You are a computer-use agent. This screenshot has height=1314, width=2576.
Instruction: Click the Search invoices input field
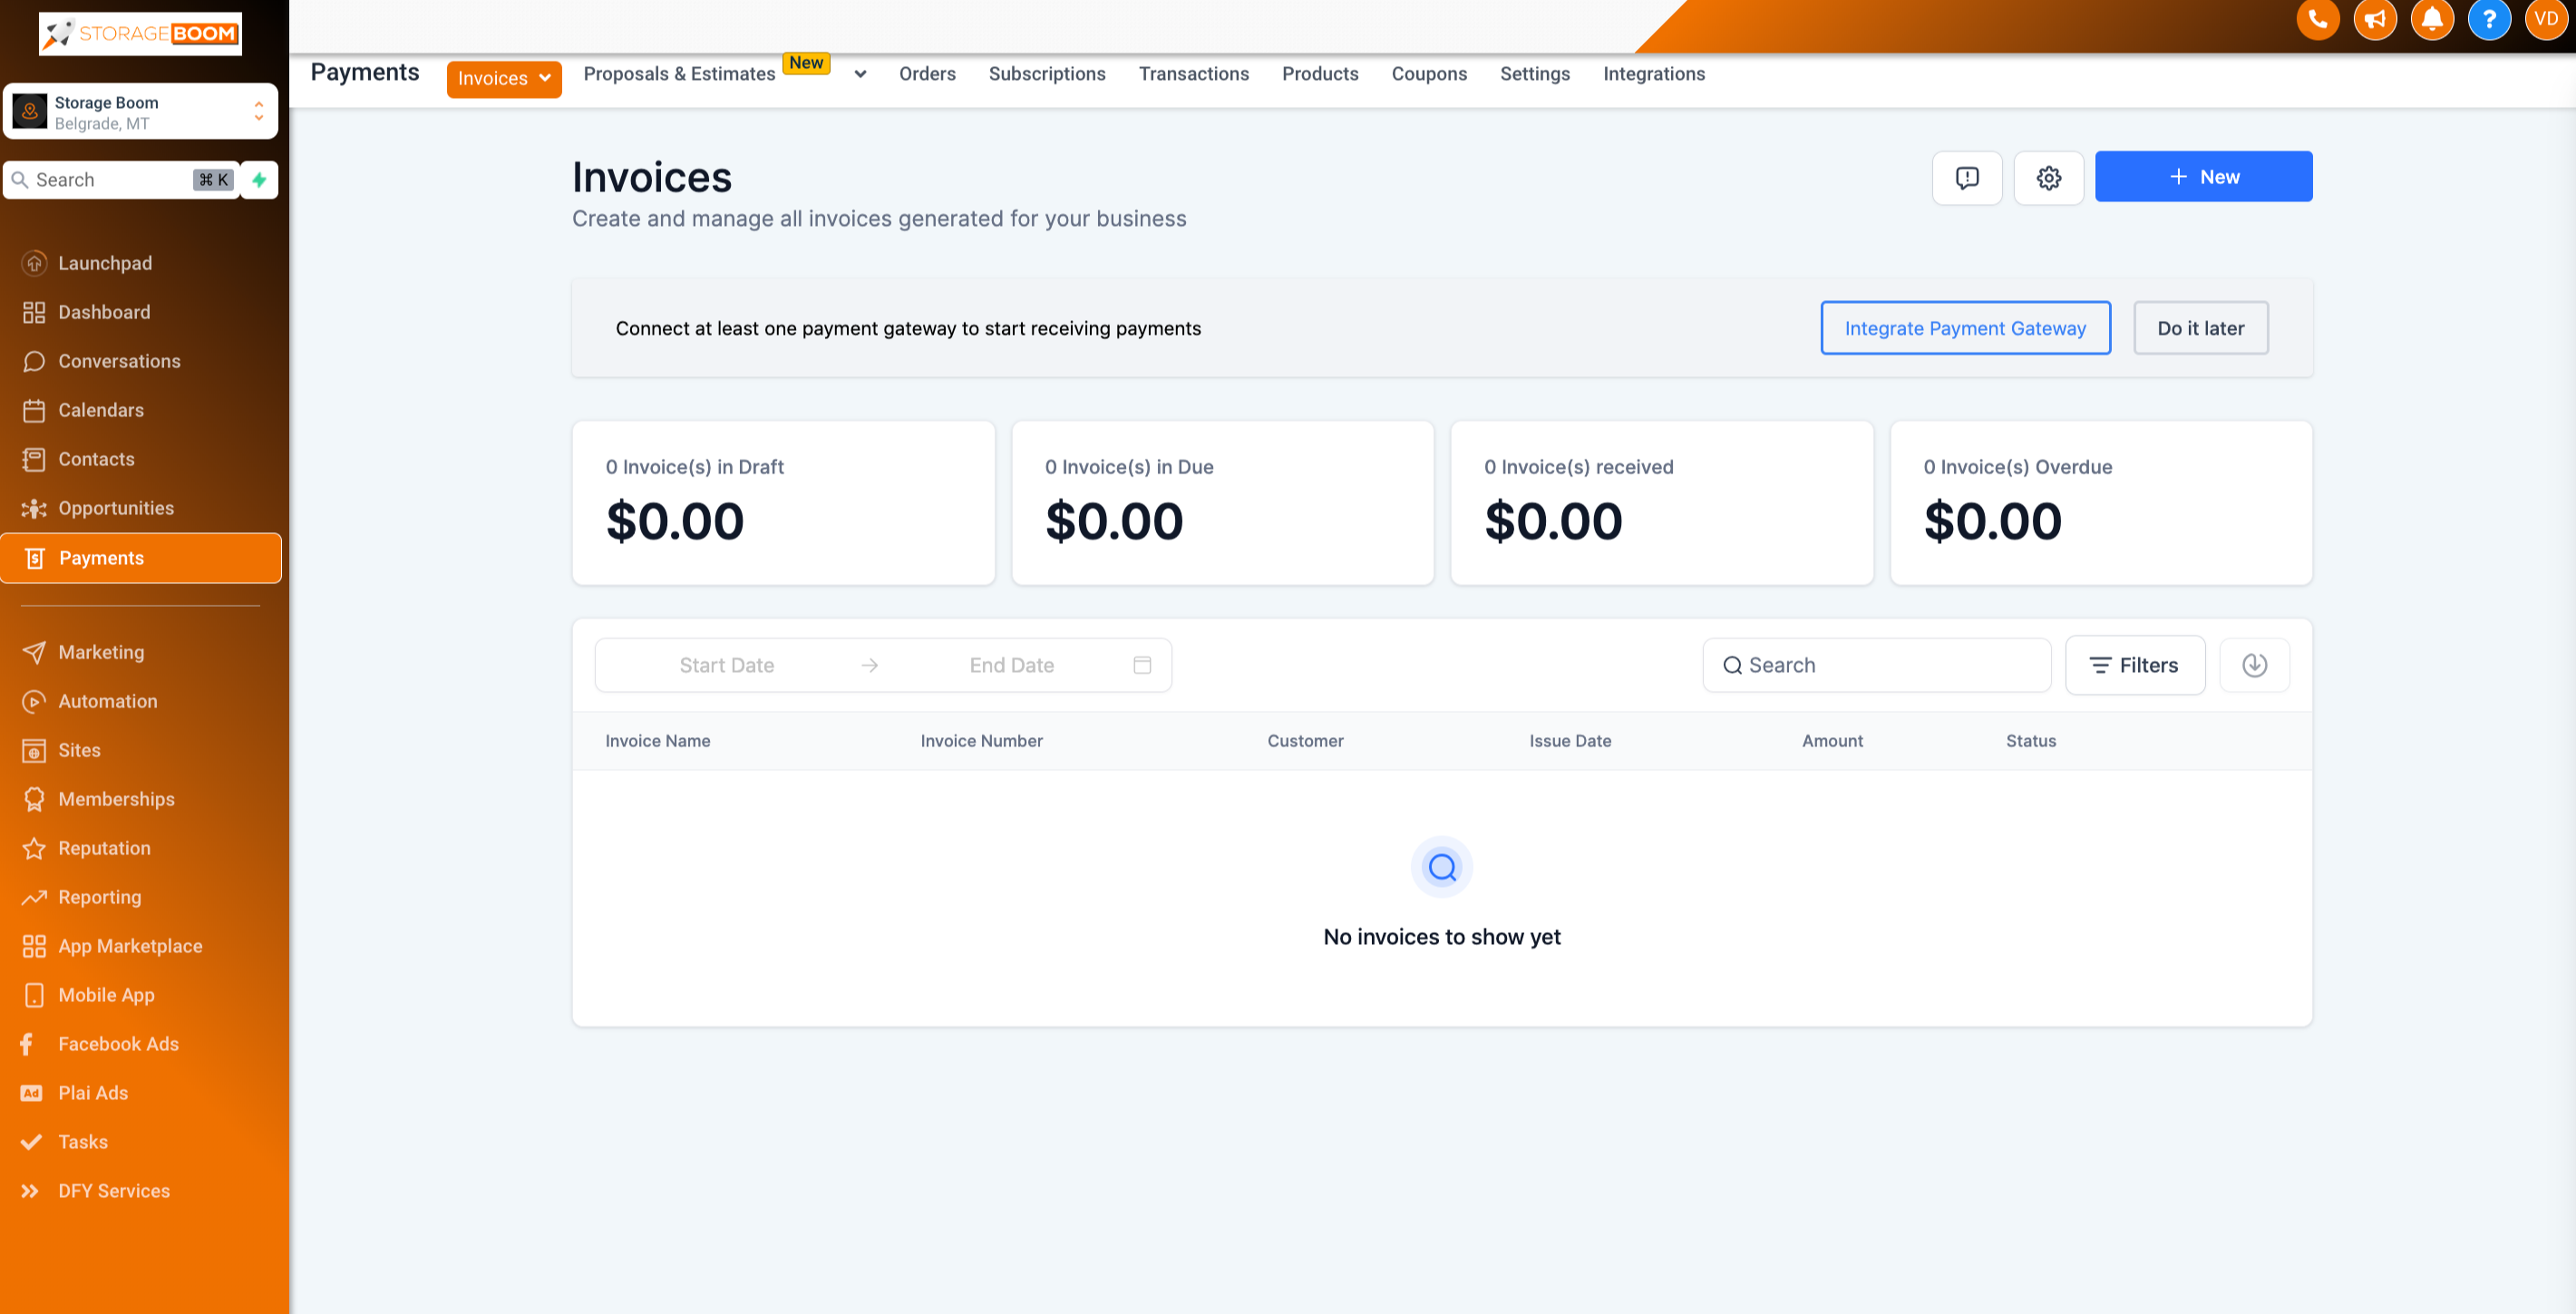pyautogui.click(x=1876, y=664)
